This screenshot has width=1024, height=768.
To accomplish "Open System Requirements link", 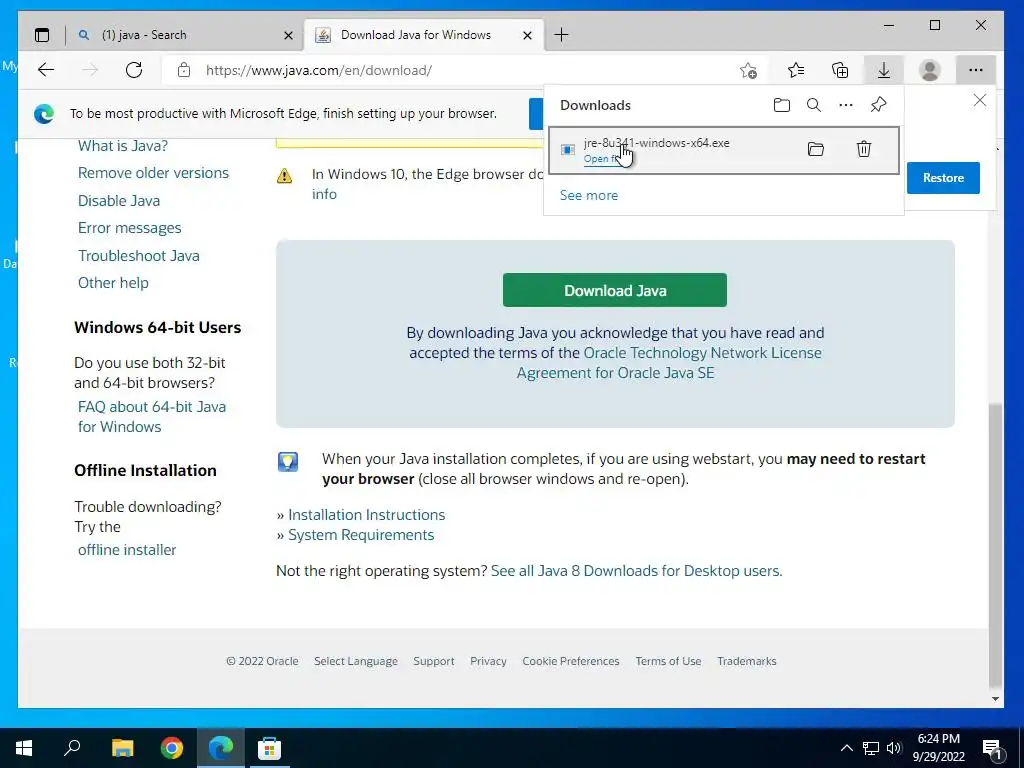I will tap(360, 535).
